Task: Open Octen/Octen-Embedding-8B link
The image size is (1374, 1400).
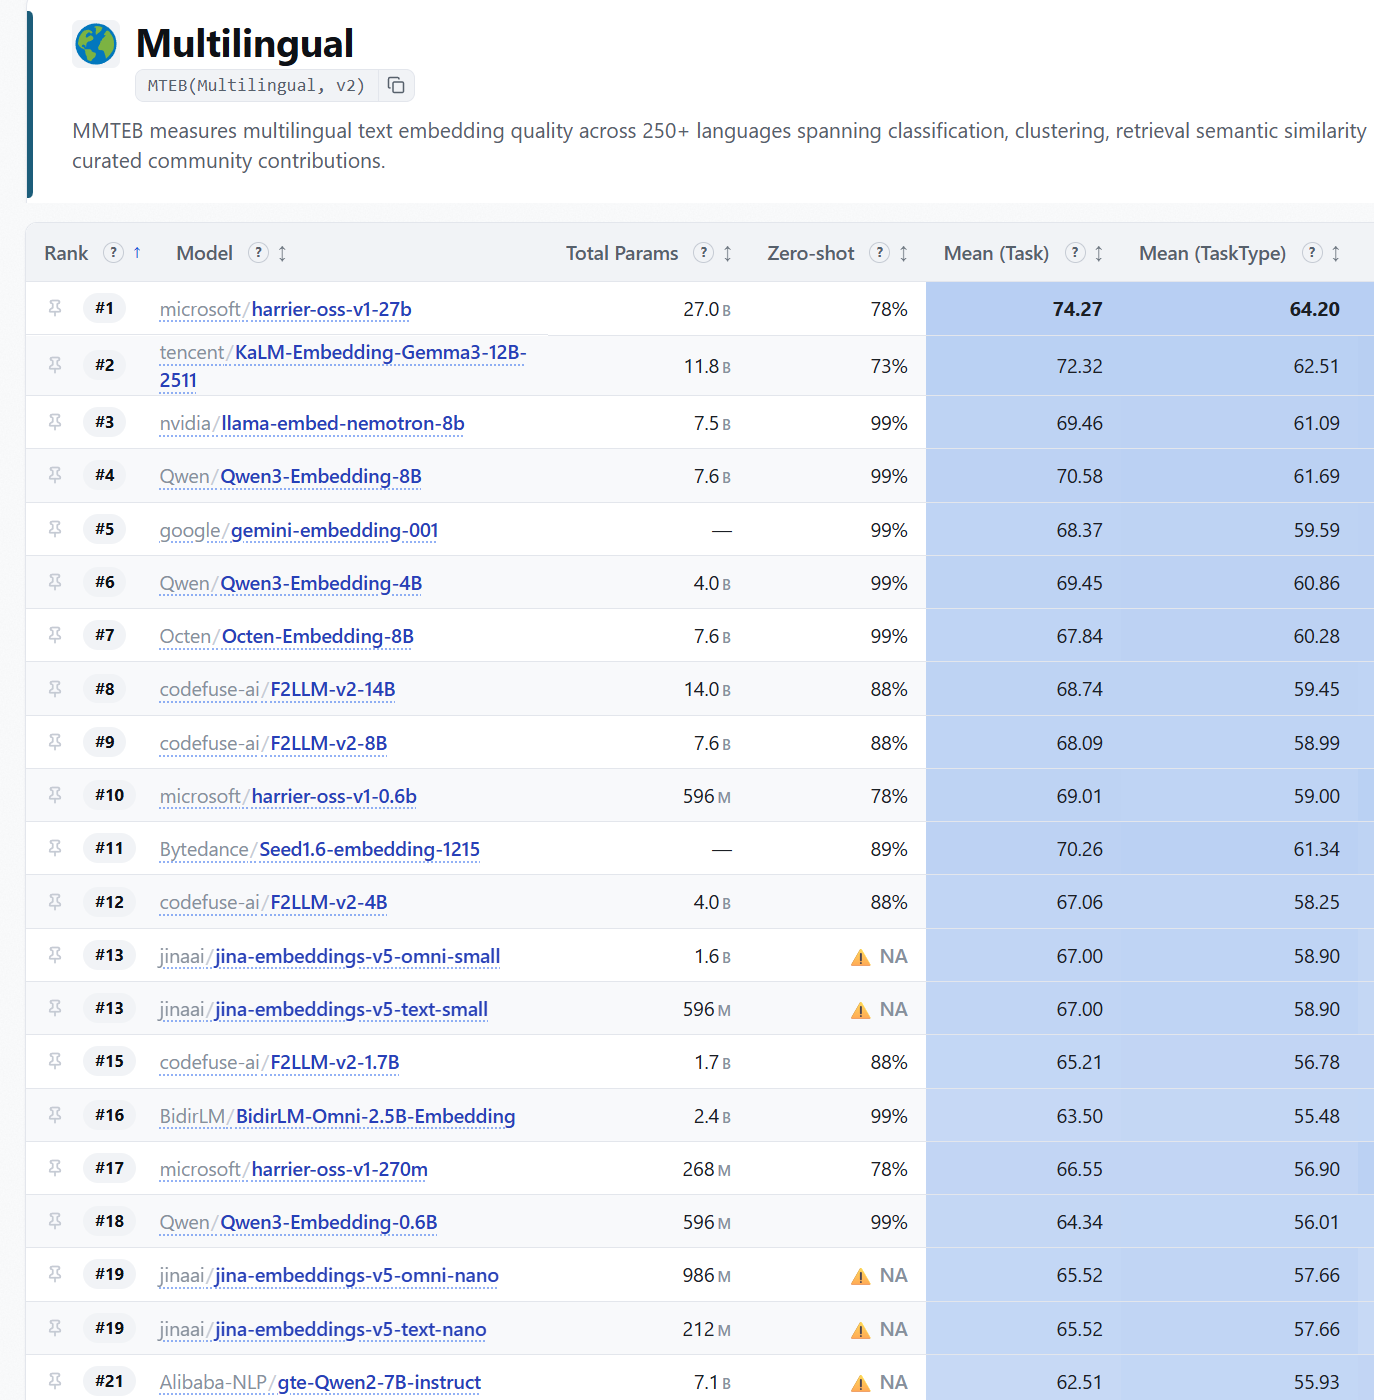Action: [x=286, y=636]
